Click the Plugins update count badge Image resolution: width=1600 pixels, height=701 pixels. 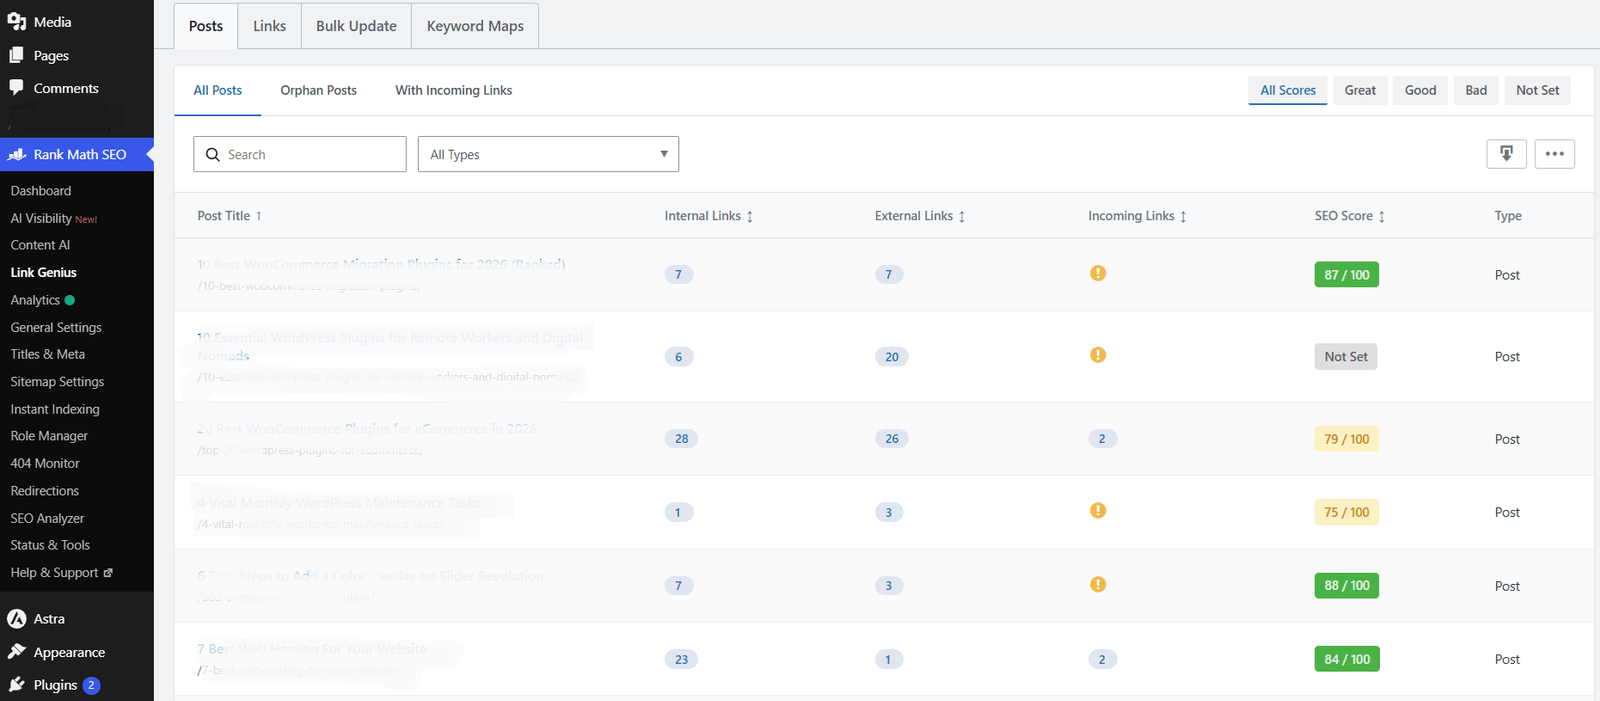[x=91, y=685]
